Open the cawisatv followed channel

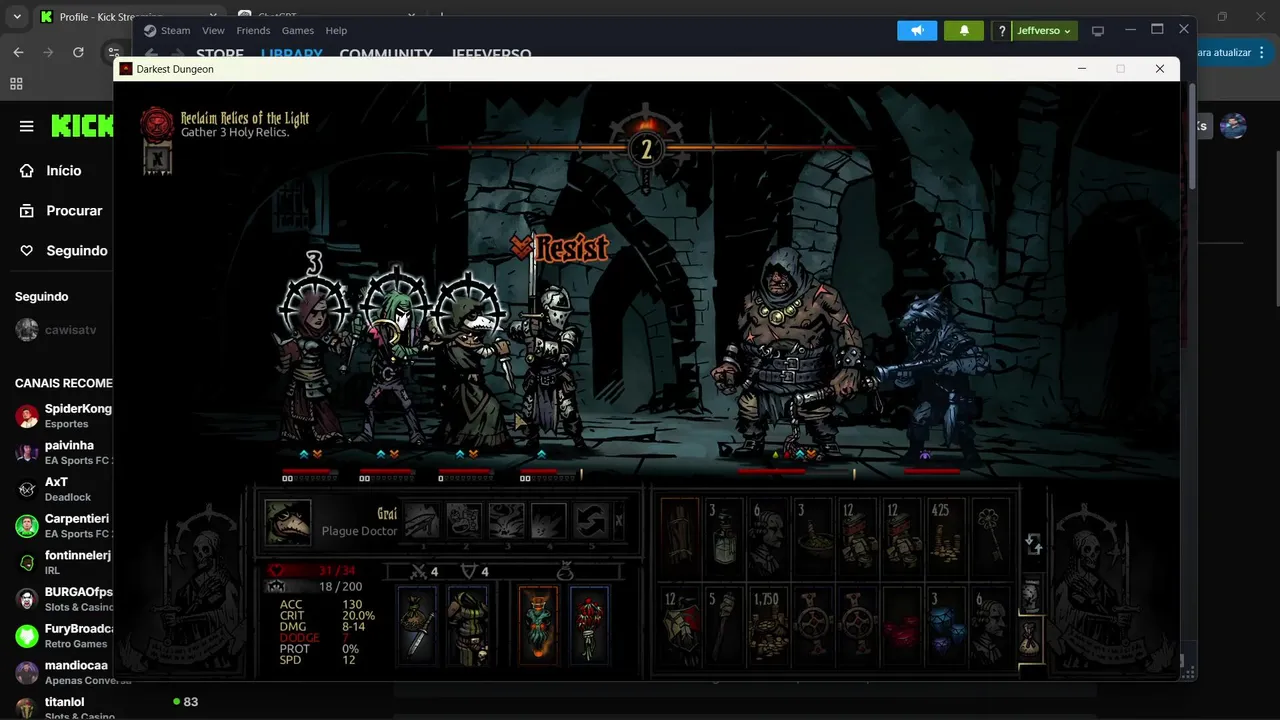coord(56,330)
